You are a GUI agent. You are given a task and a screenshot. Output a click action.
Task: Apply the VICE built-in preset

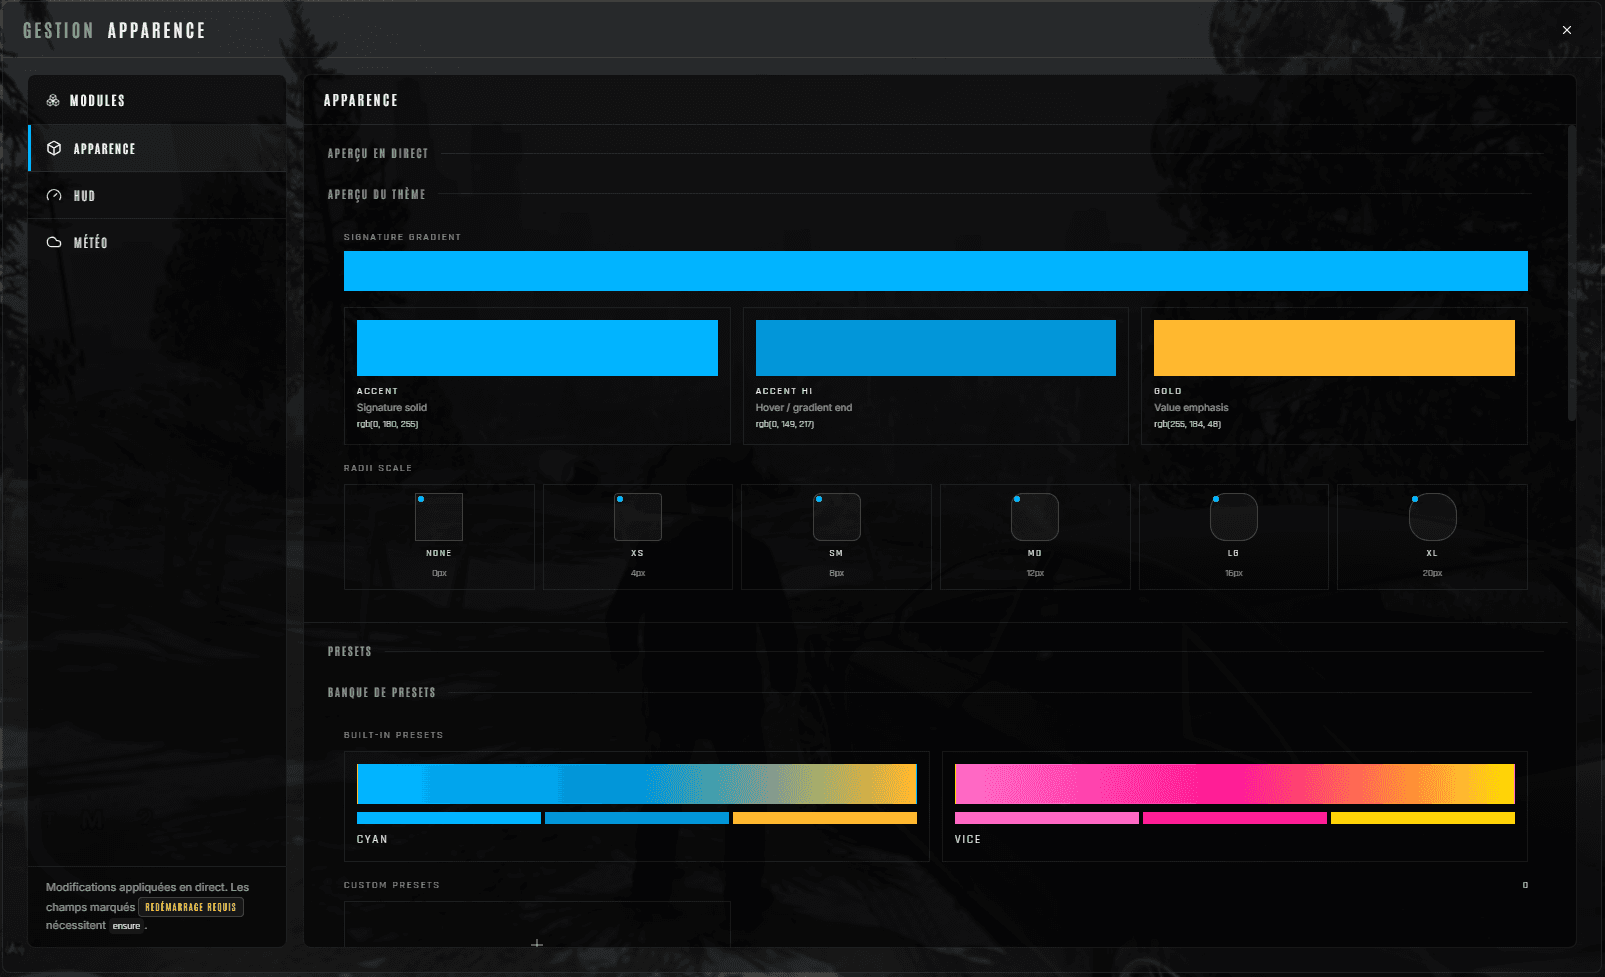[1235, 806]
